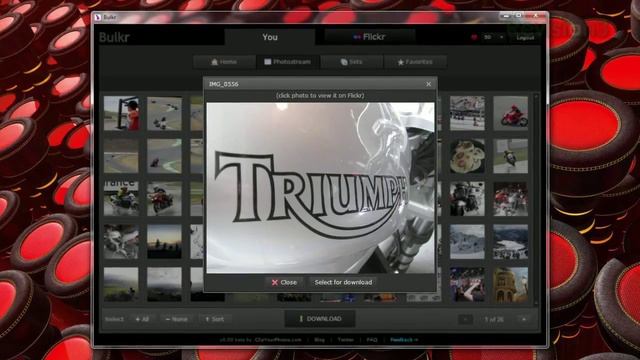
Task: Select the red racing motorcycle thumbnail, top right
Action: (510, 113)
